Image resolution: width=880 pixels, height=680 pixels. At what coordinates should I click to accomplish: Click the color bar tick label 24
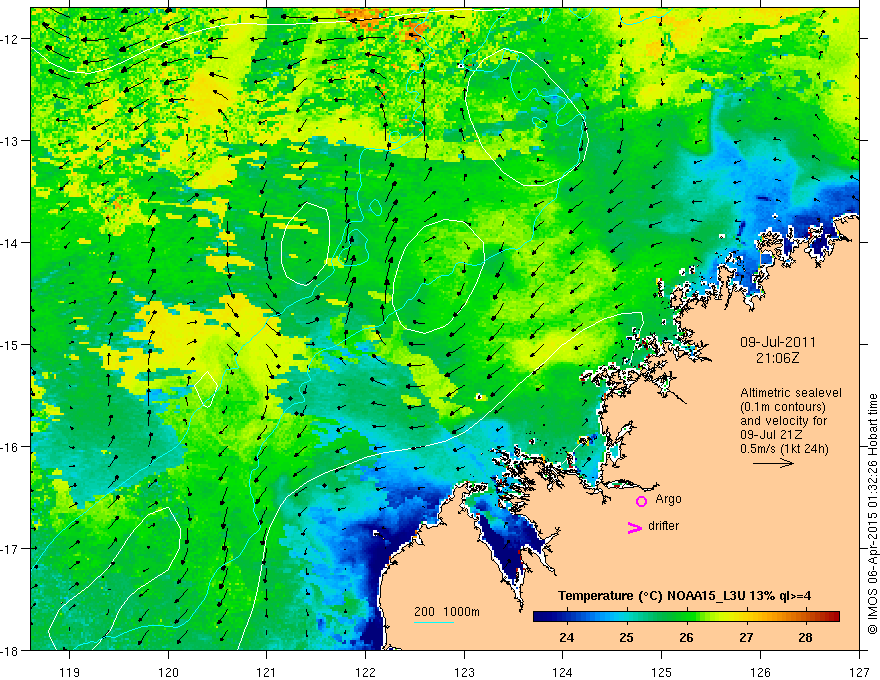(x=566, y=637)
